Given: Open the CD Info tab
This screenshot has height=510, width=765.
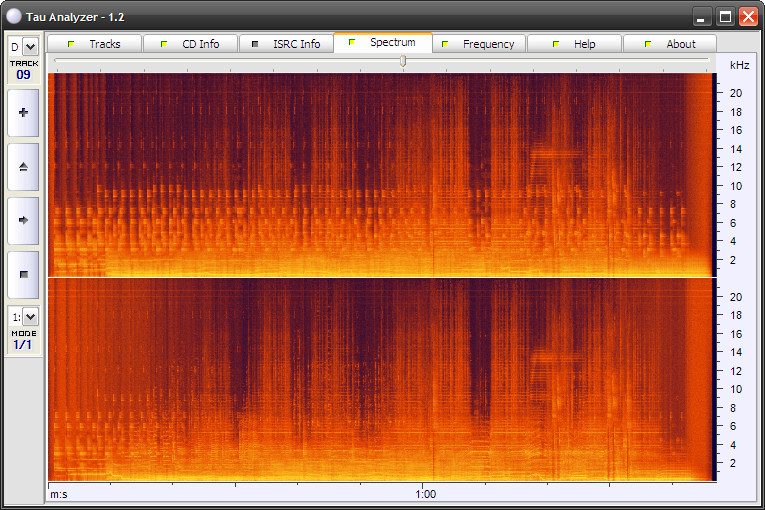Looking at the screenshot, I should (190, 44).
